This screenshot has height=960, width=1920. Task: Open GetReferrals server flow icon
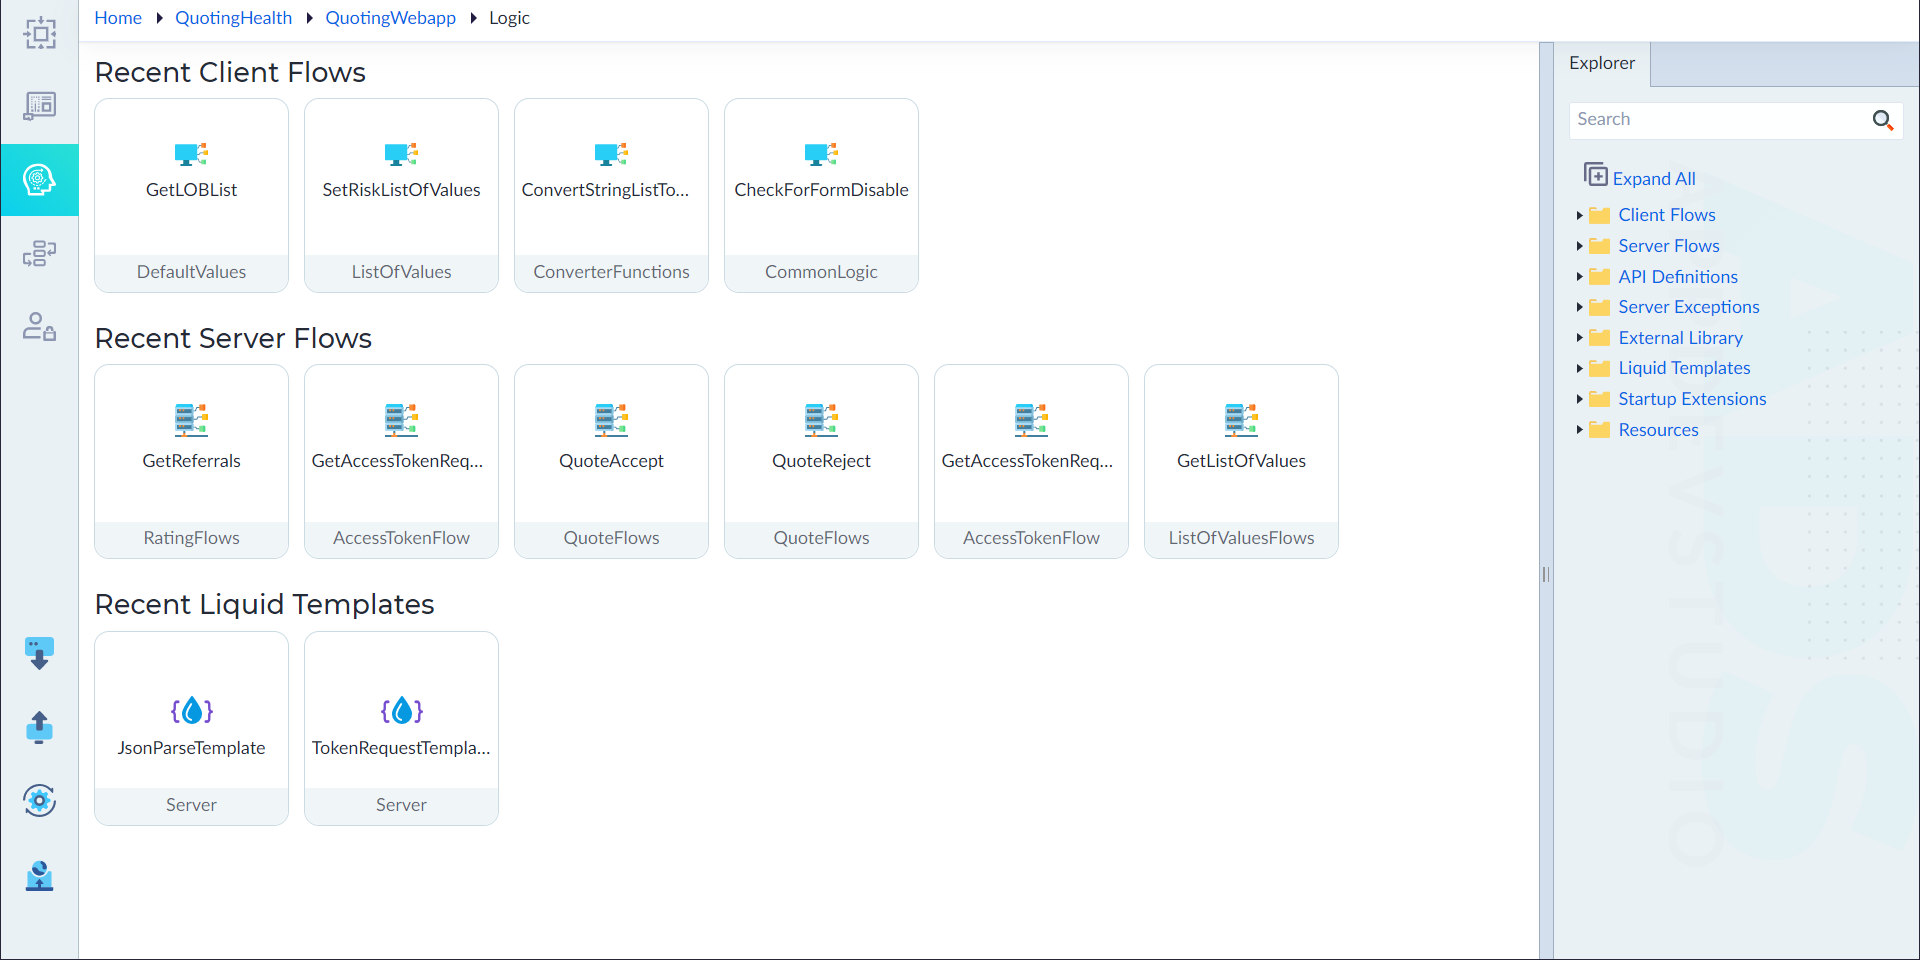tap(191, 420)
